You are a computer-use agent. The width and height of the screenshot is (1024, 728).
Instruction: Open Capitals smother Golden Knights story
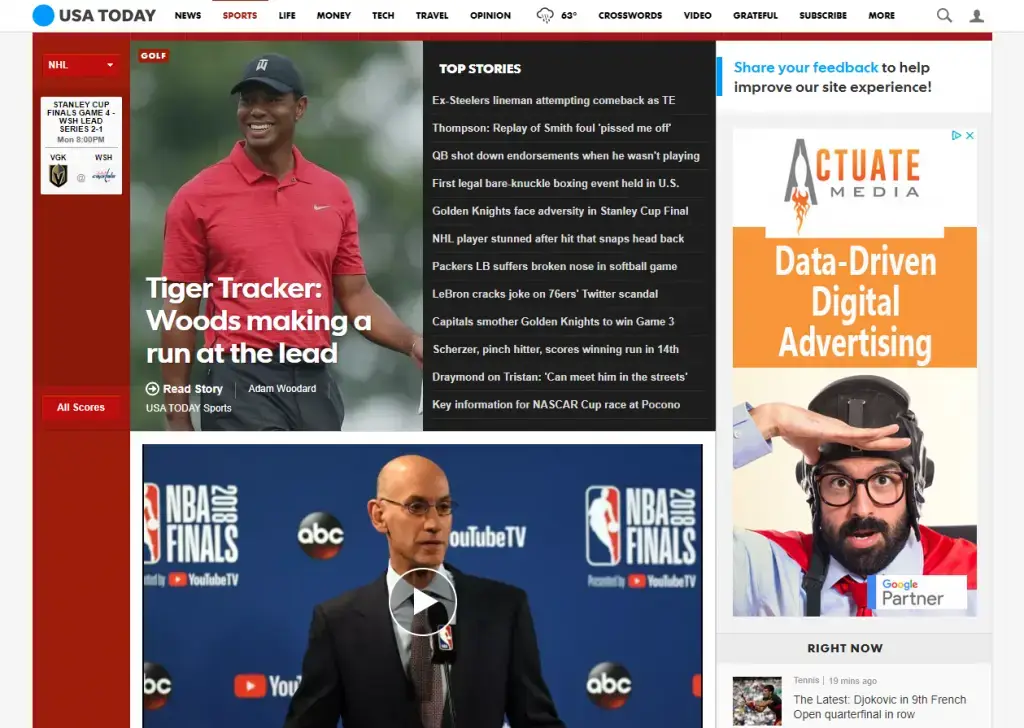(552, 321)
